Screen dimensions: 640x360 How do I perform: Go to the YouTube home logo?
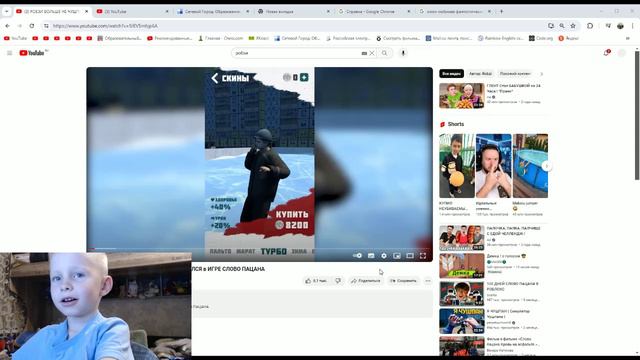[x=32, y=53]
